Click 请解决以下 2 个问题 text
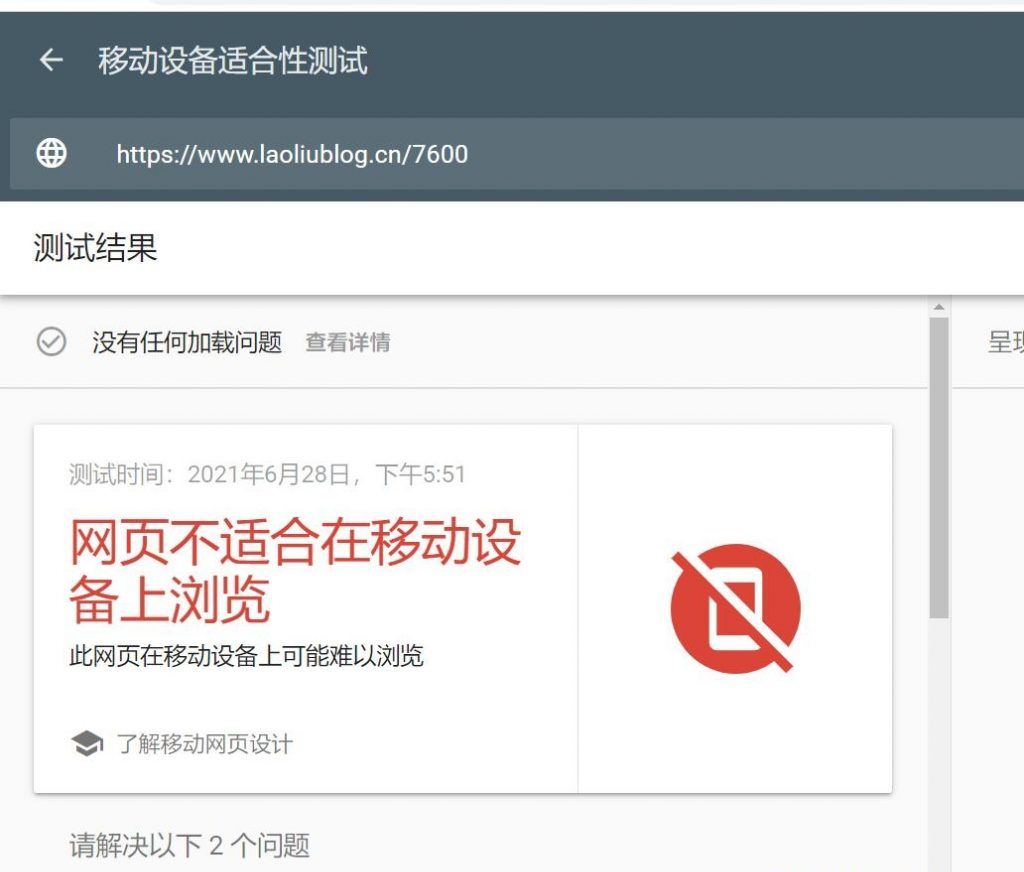Viewport: 1024px width, 872px height. (189, 845)
